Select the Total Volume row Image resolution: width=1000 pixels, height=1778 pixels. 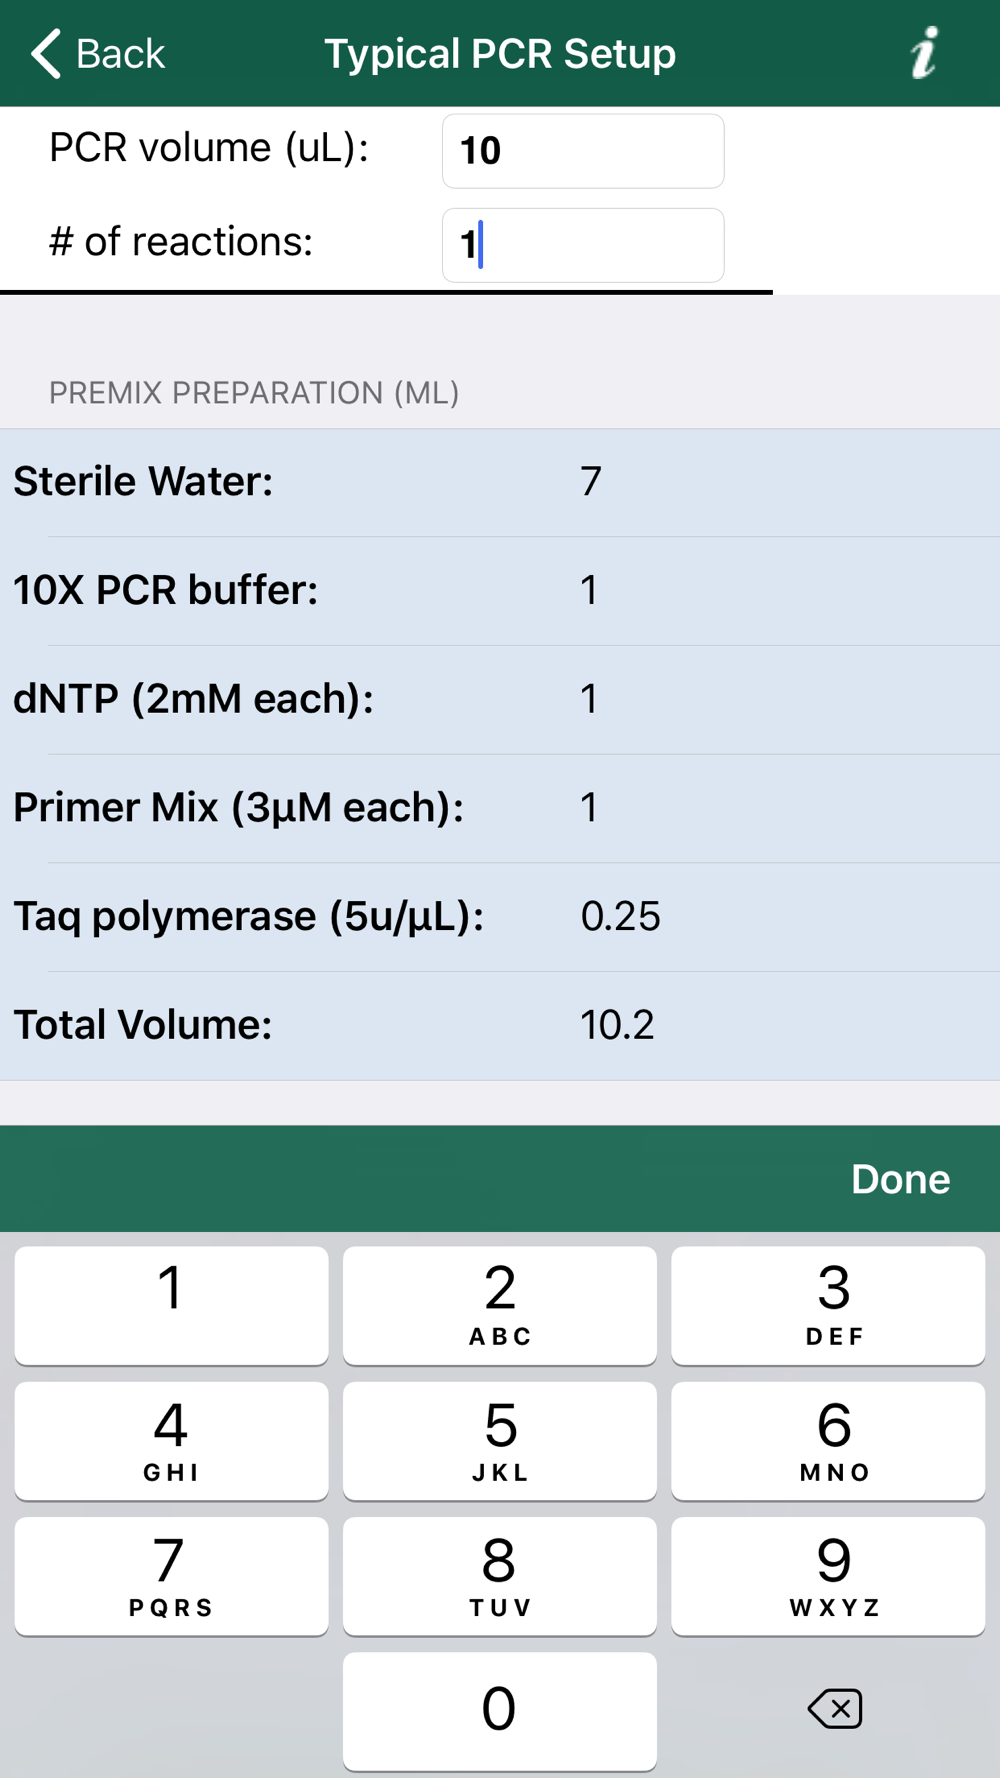click(x=500, y=1025)
